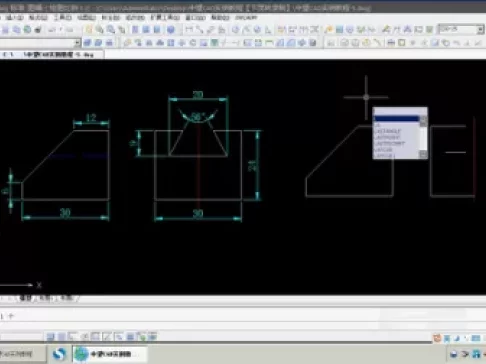
Task: Click the Model layout tab below canvas
Action: point(25,298)
